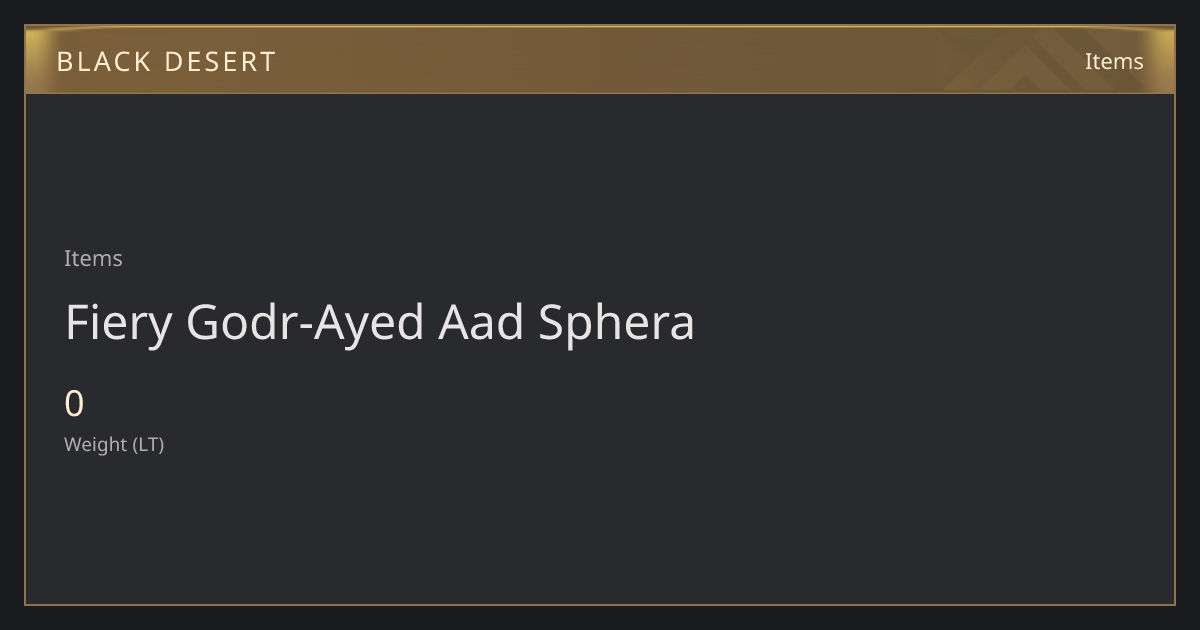Click the word Godr-Ayed in the title

(x=307, y=323)
